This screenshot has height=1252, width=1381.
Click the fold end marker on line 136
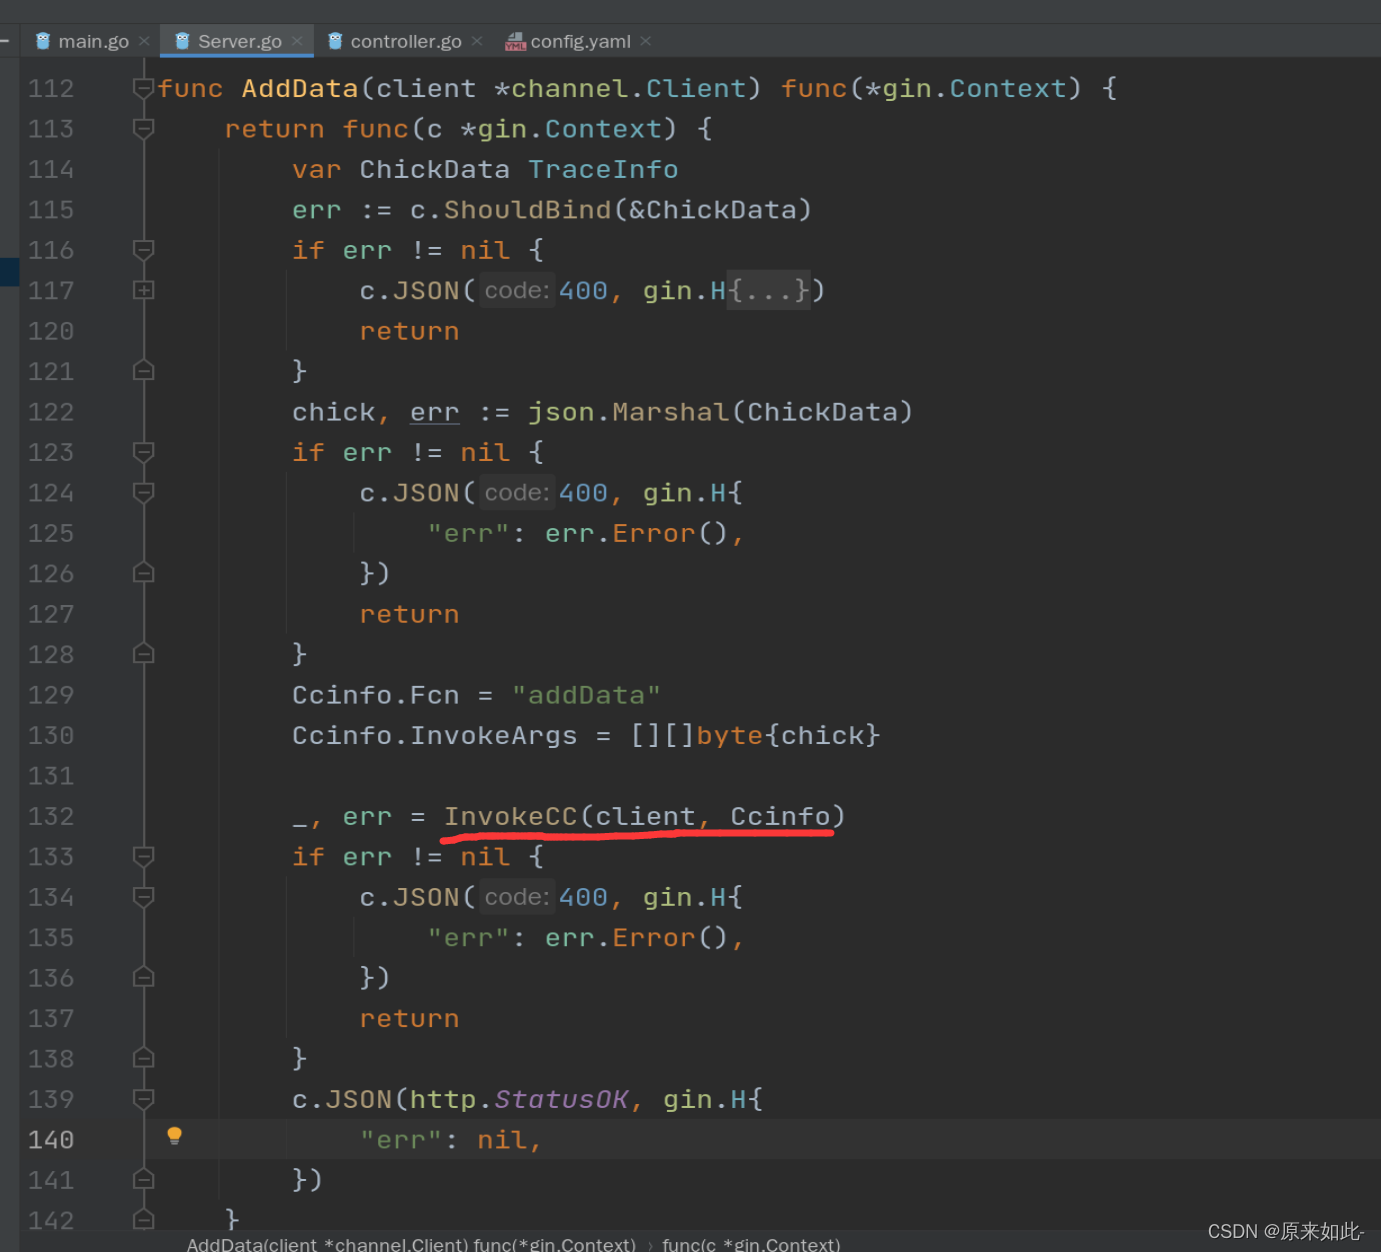[143, 977]
